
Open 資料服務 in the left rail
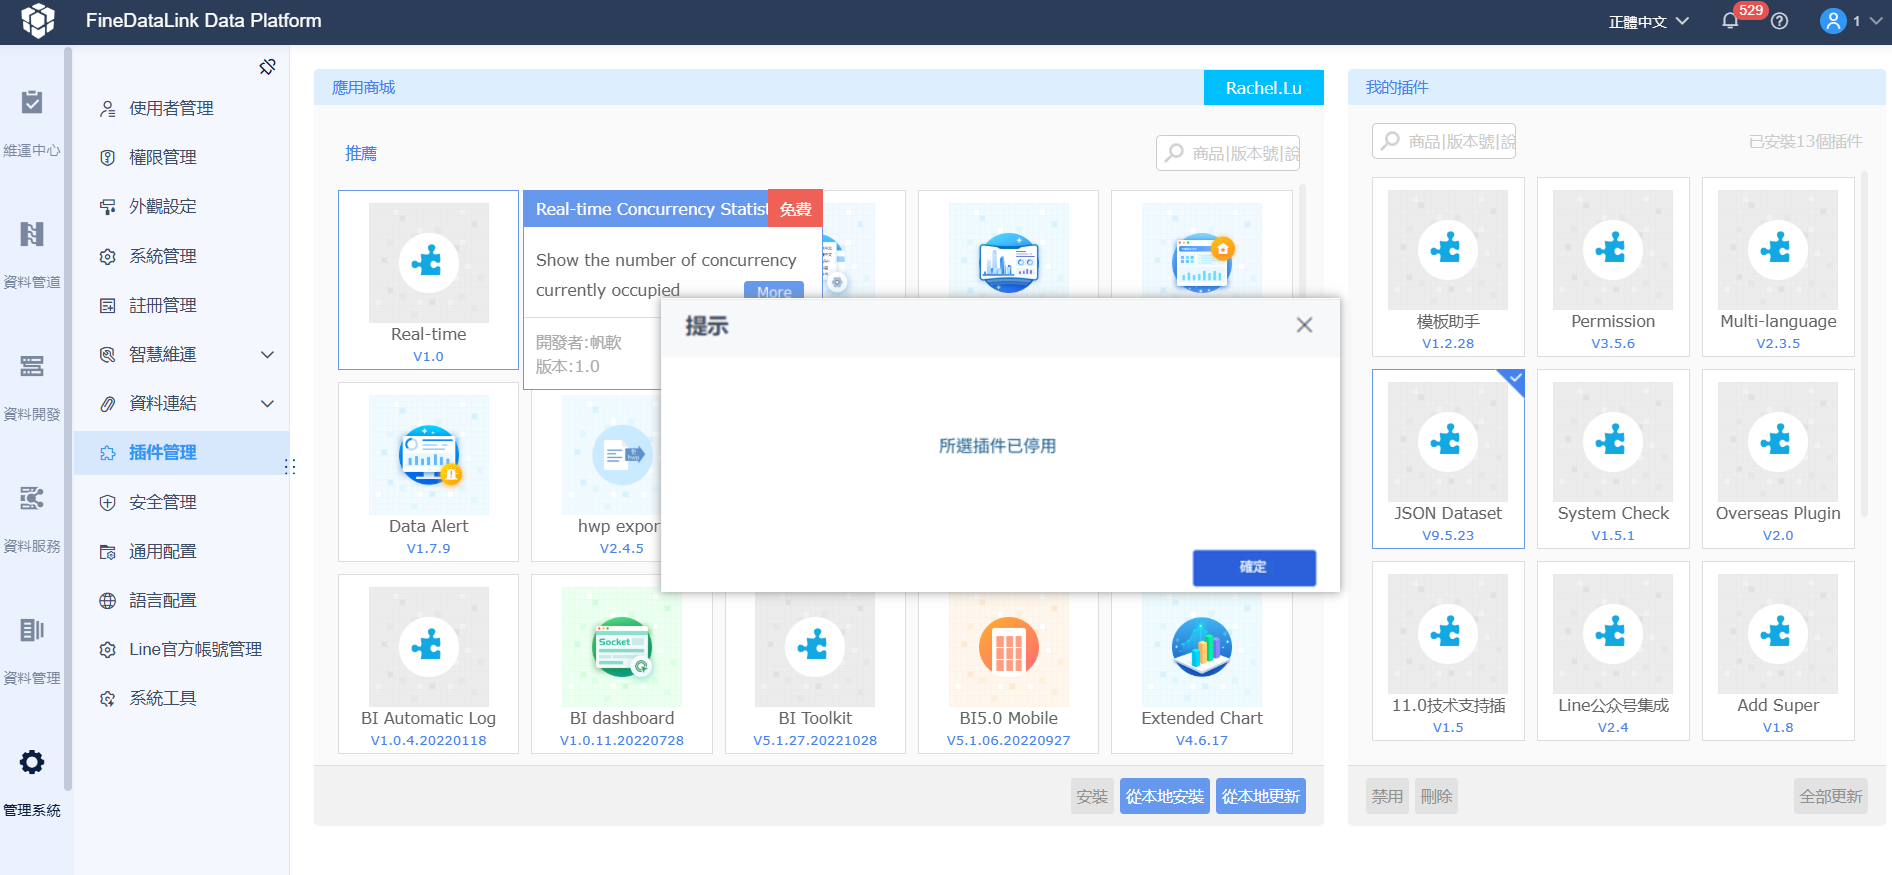coord(32,520)
